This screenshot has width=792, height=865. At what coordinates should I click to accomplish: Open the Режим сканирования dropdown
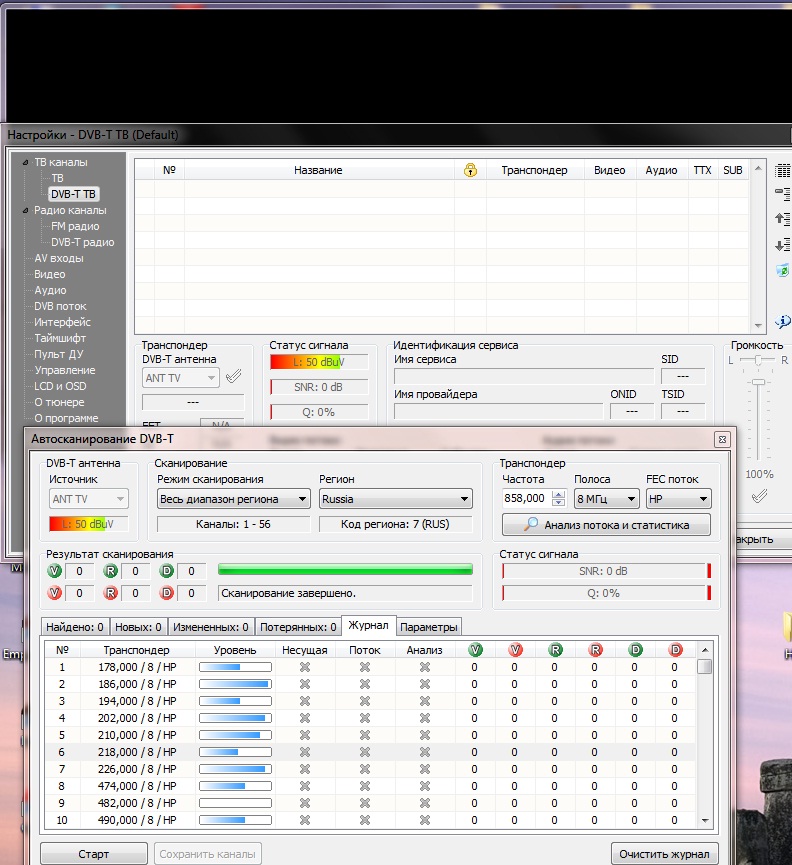pos(233,498)
